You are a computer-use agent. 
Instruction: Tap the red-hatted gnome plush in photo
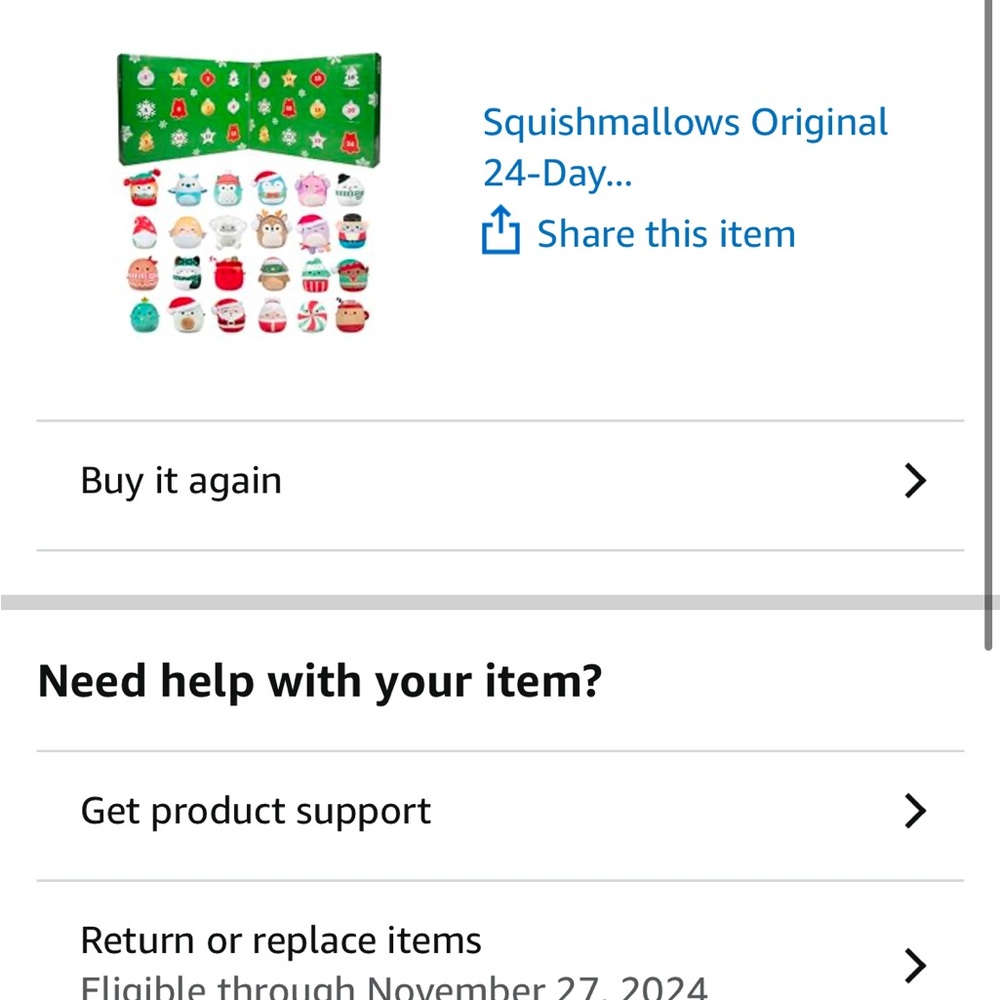pos(143,232)
